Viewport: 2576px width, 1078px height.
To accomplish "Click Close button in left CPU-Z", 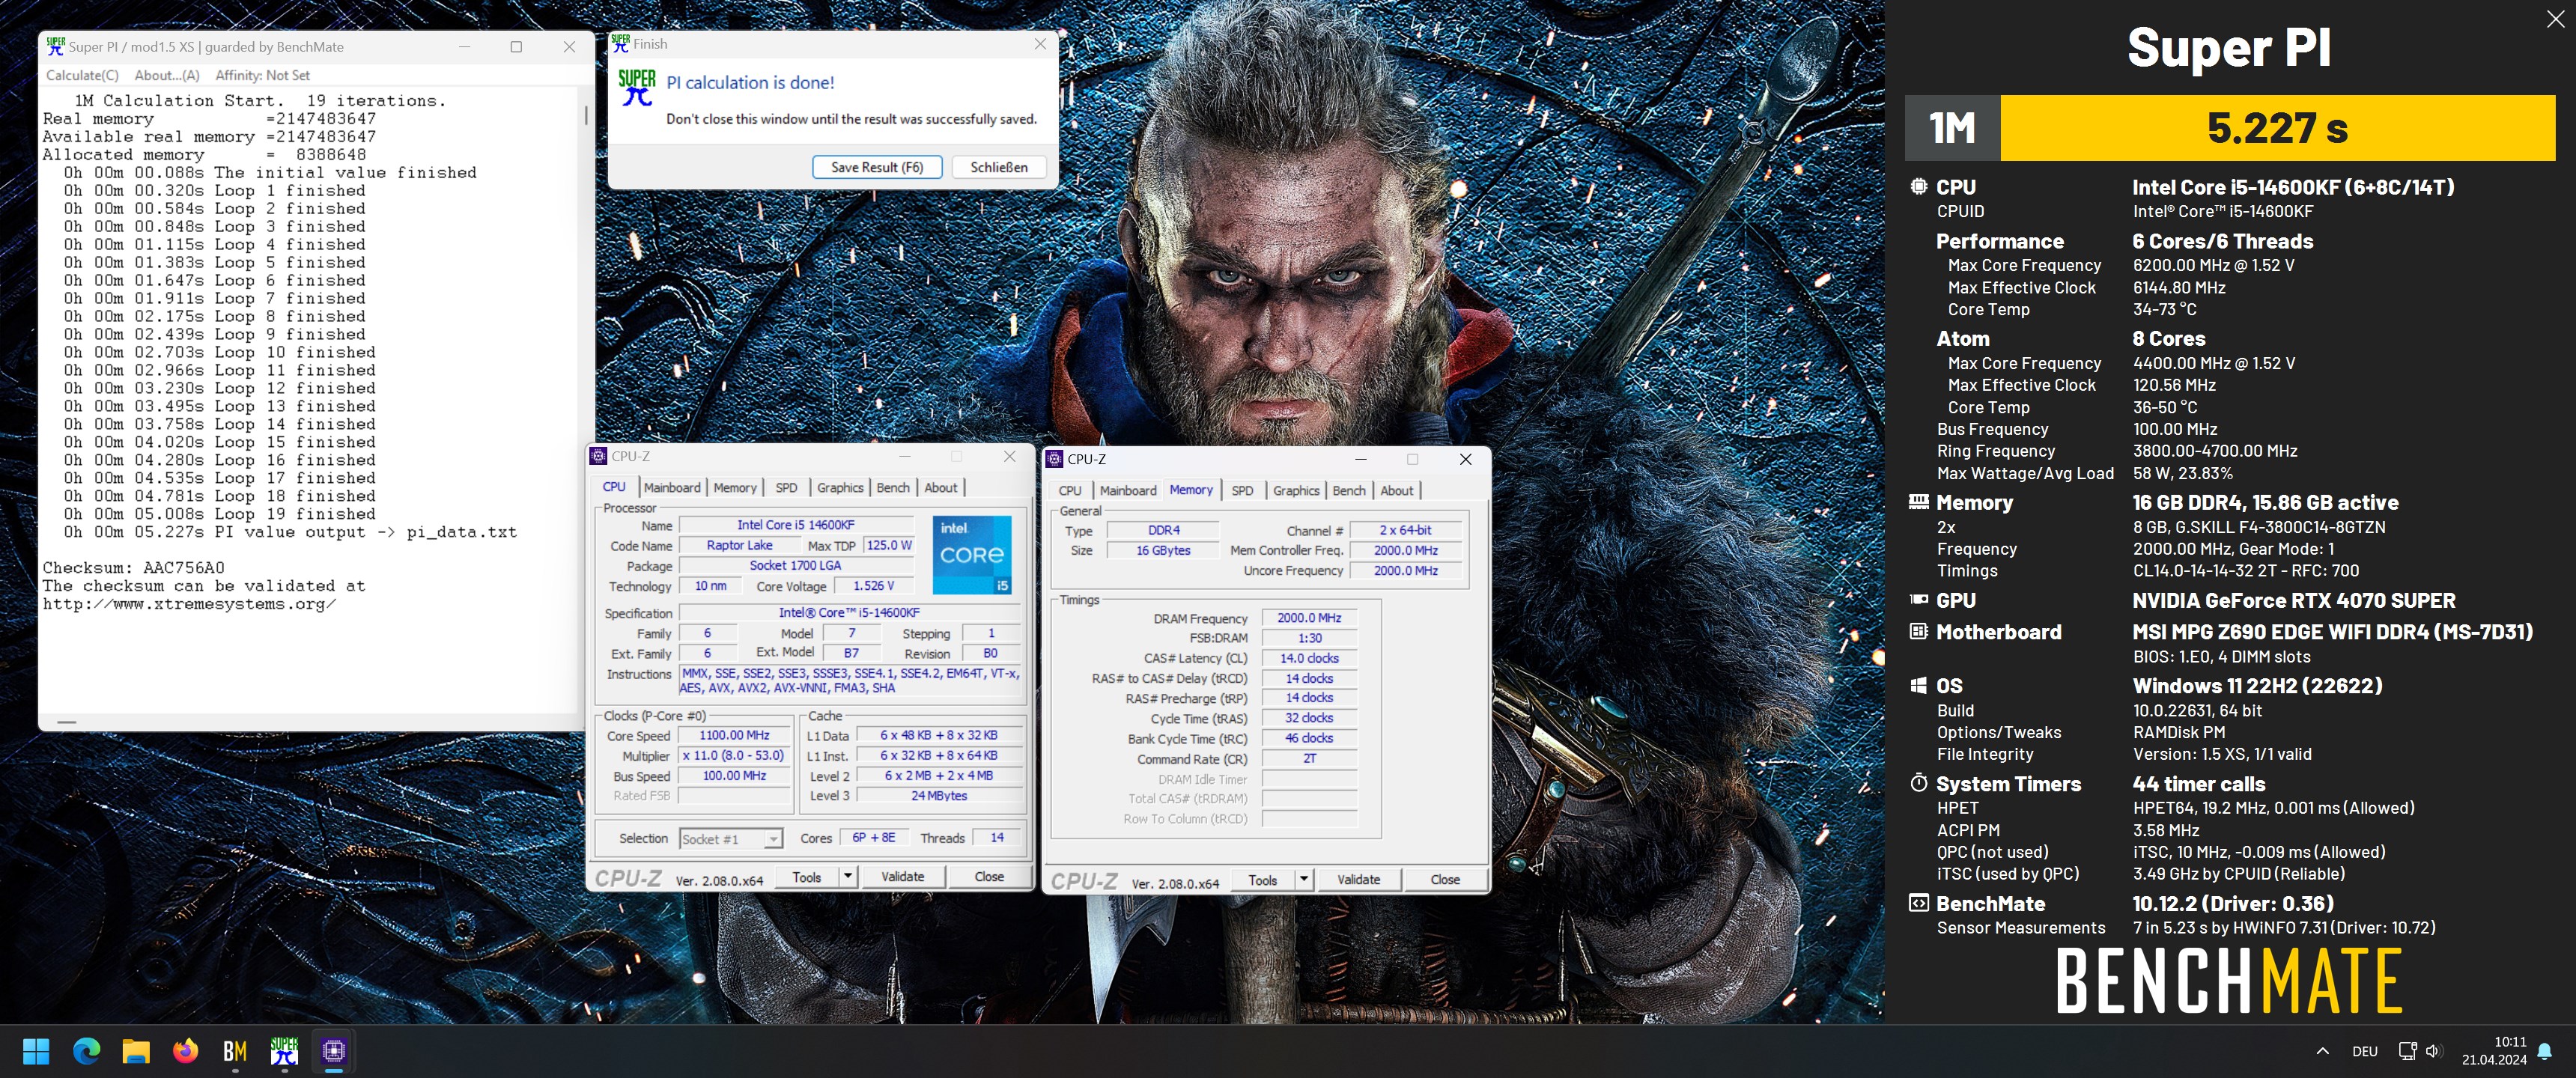I will point(989,876).
